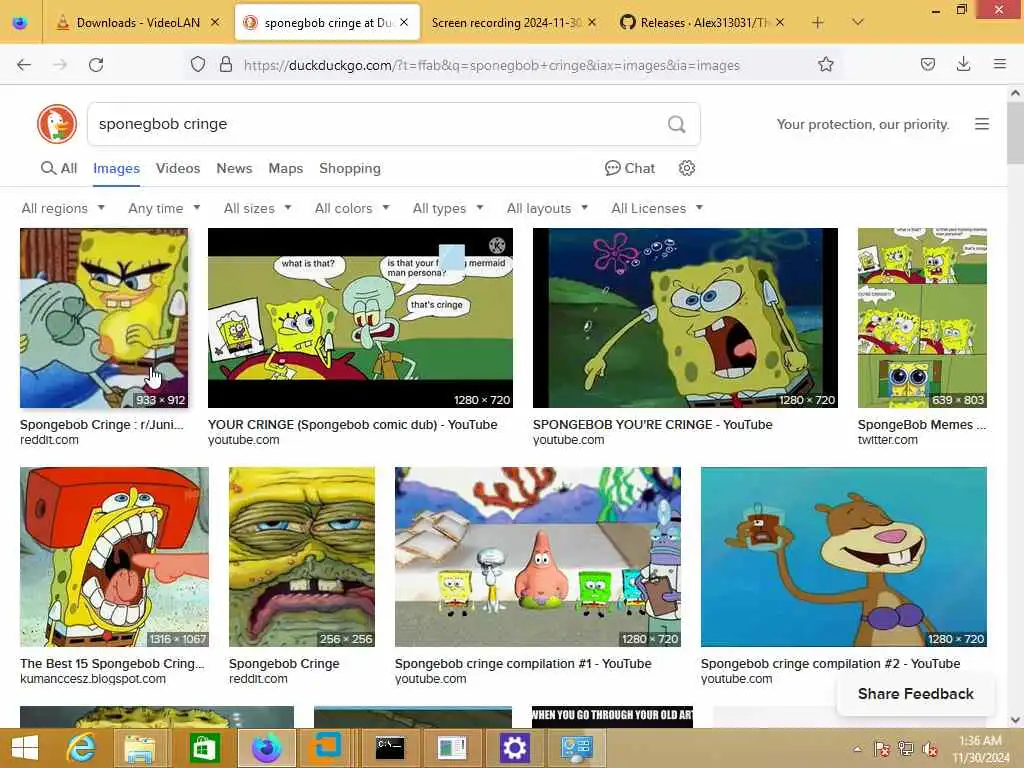Select the All search category

59,168
